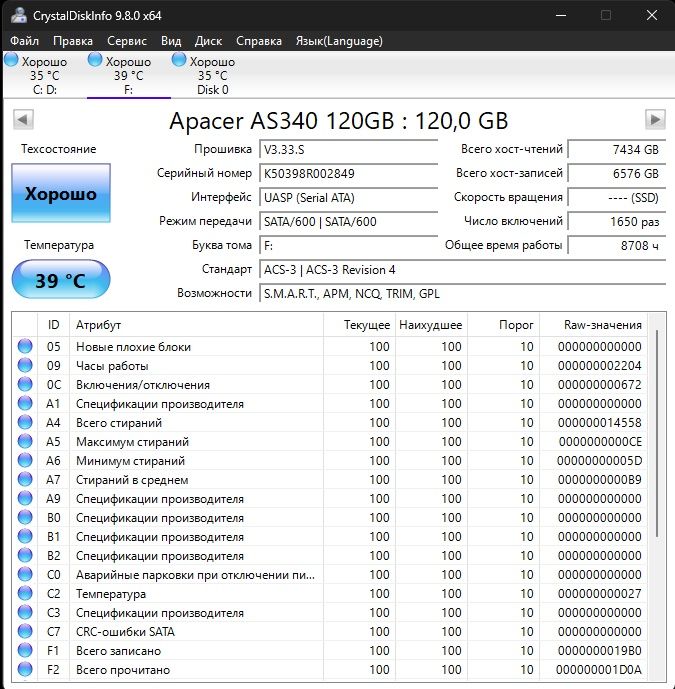Click the status orb for attribute B1

pos(25,536)
